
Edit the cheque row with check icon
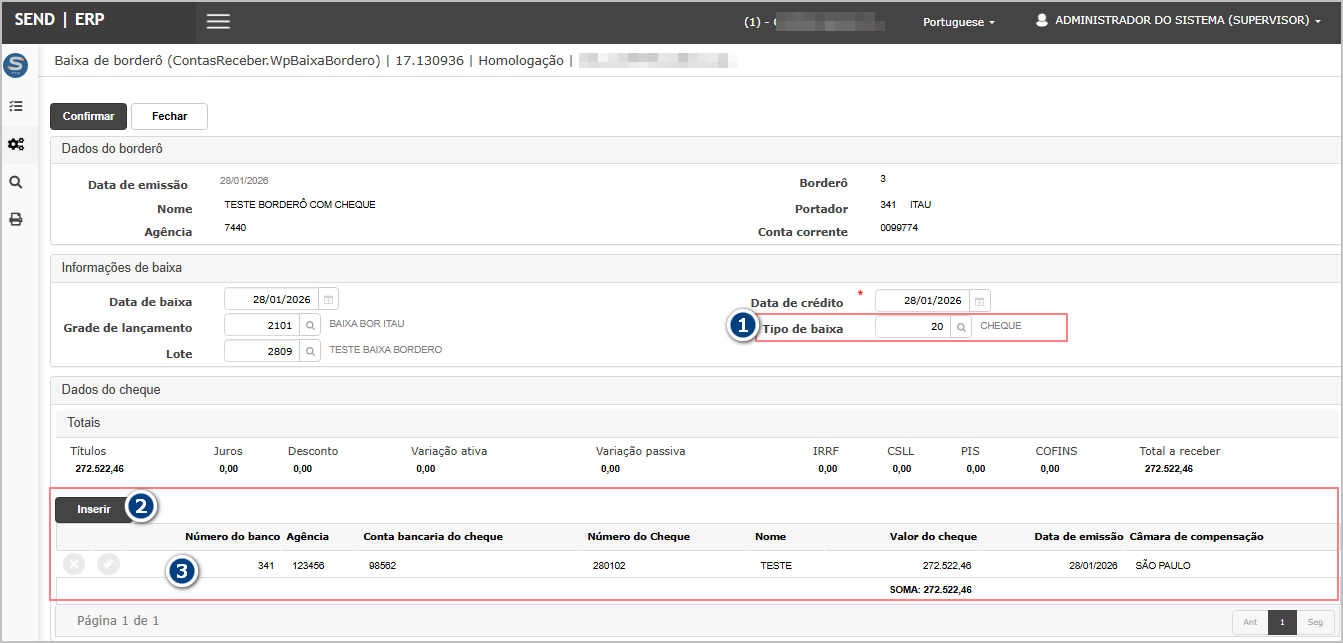click(108, 564)
